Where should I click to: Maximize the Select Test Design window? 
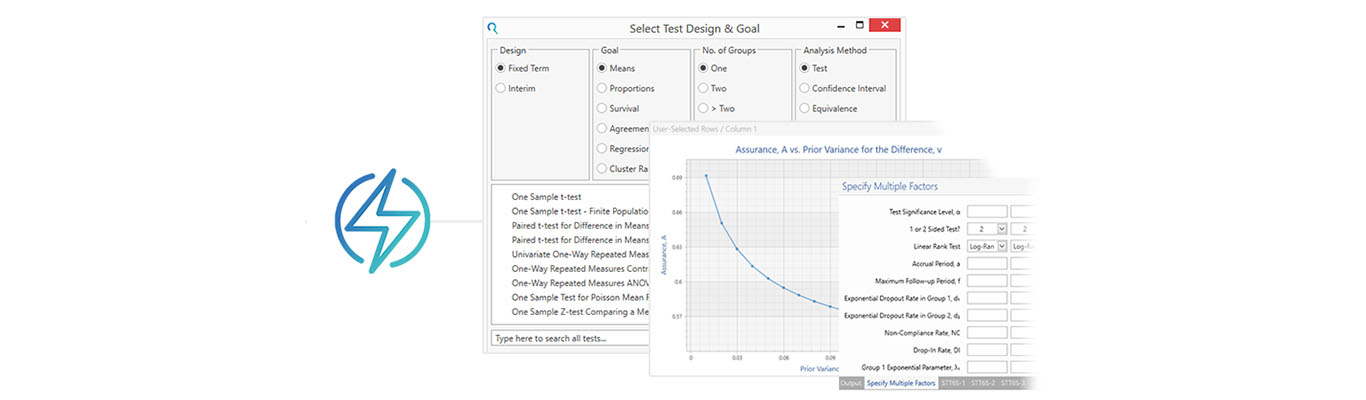pyautogui.click(x=859, y=26)
